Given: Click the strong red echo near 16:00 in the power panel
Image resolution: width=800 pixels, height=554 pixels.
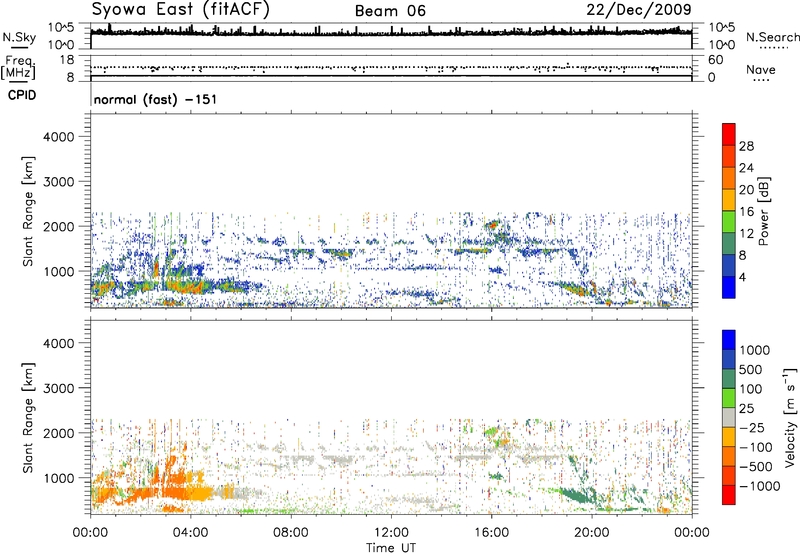Looking at the screenshot, I should (x=493, y=224).
